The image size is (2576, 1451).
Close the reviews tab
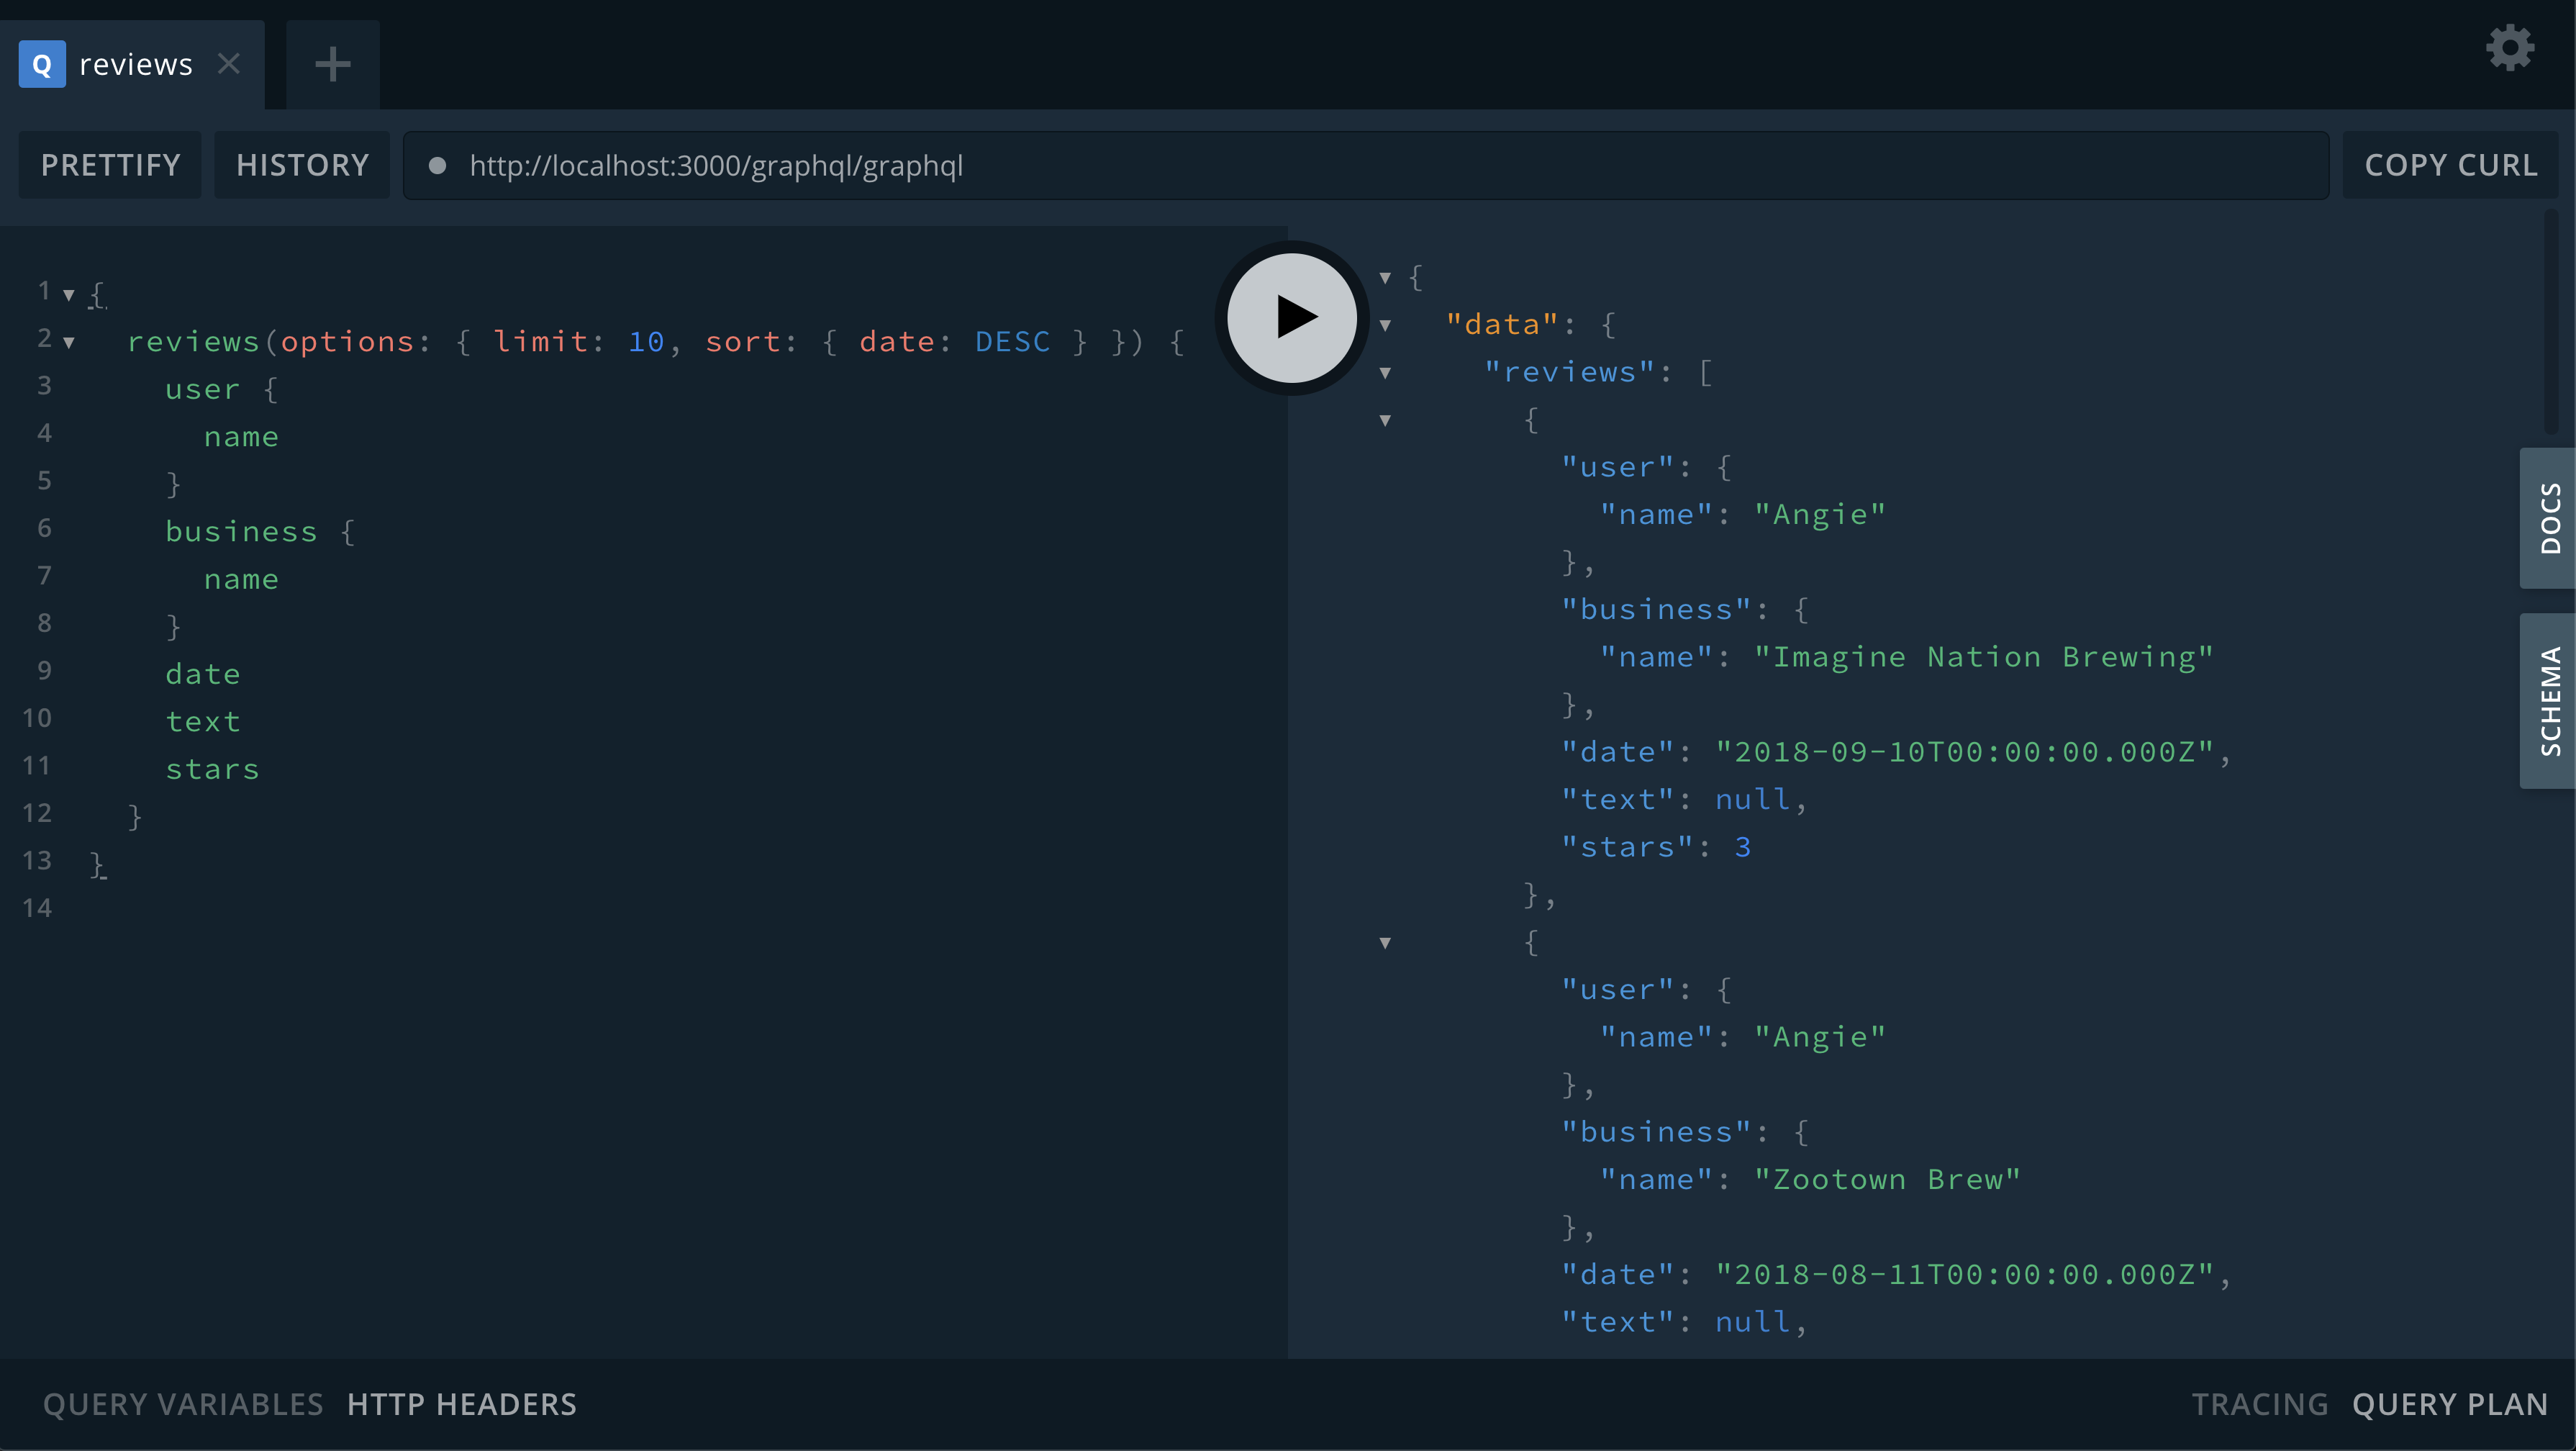point(229,64)
